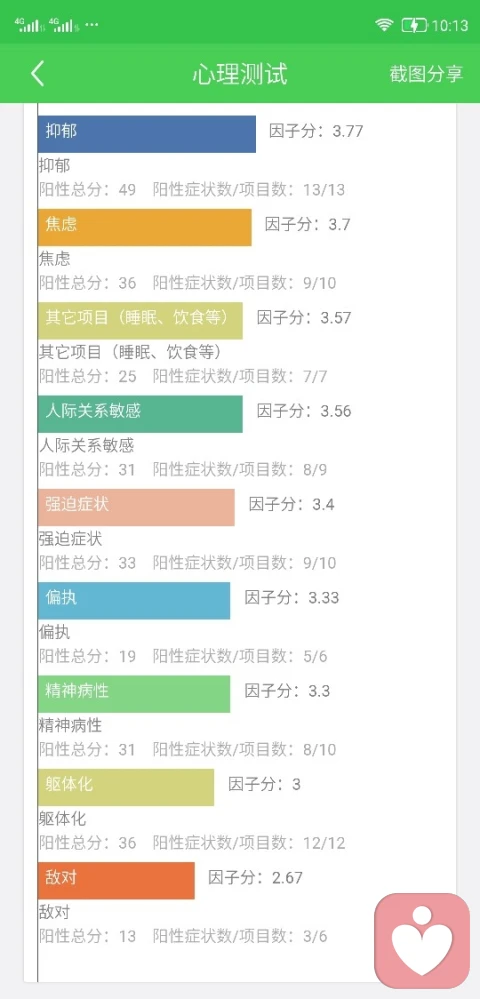Screen dimensions: 480x999
Task: Tap the three-dot notification indicator
Action: [92, 25]
